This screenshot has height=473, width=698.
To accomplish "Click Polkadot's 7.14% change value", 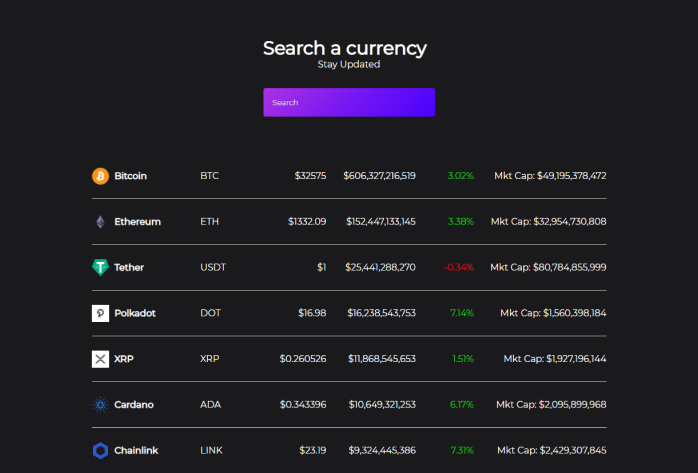I will click(x=462, y=313).
